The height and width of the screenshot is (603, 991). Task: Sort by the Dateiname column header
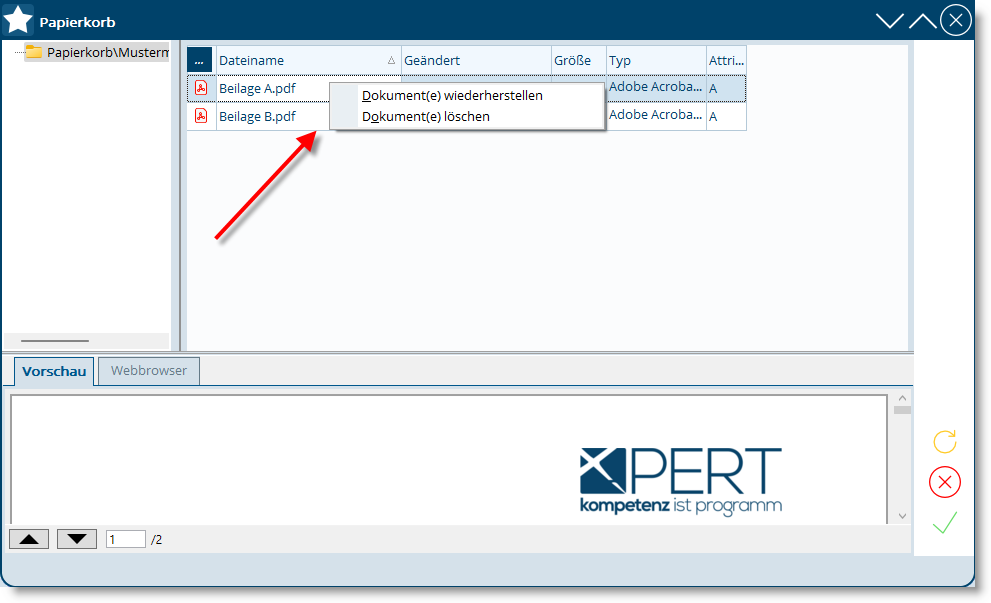tap(300, 60)
